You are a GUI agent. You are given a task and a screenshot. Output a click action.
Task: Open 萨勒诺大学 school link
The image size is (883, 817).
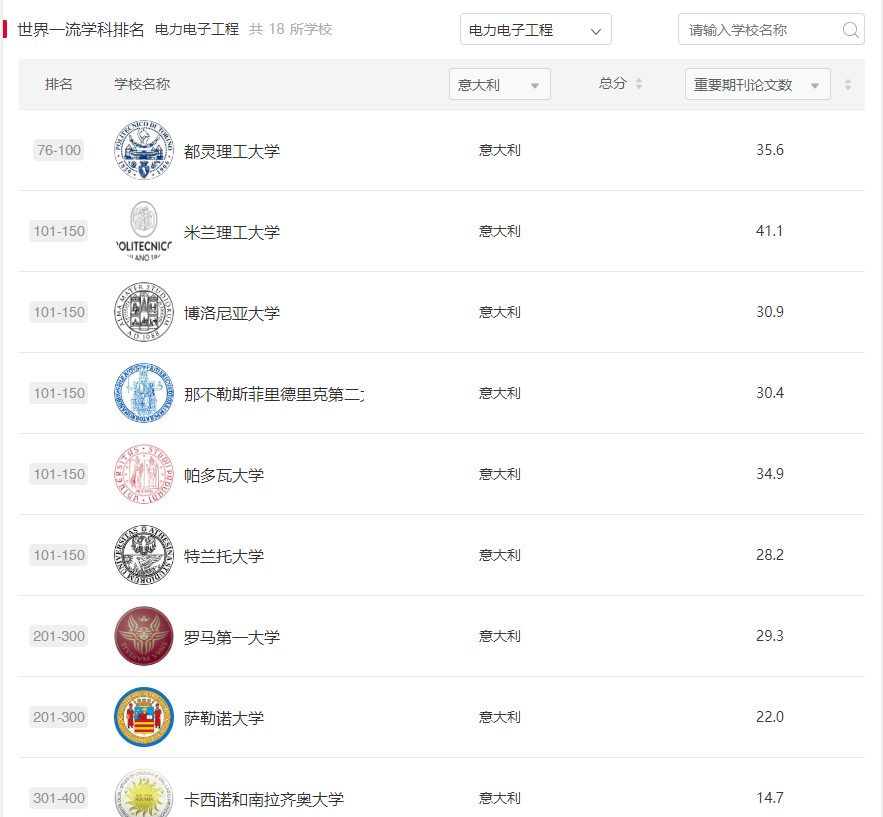(224, 718)
